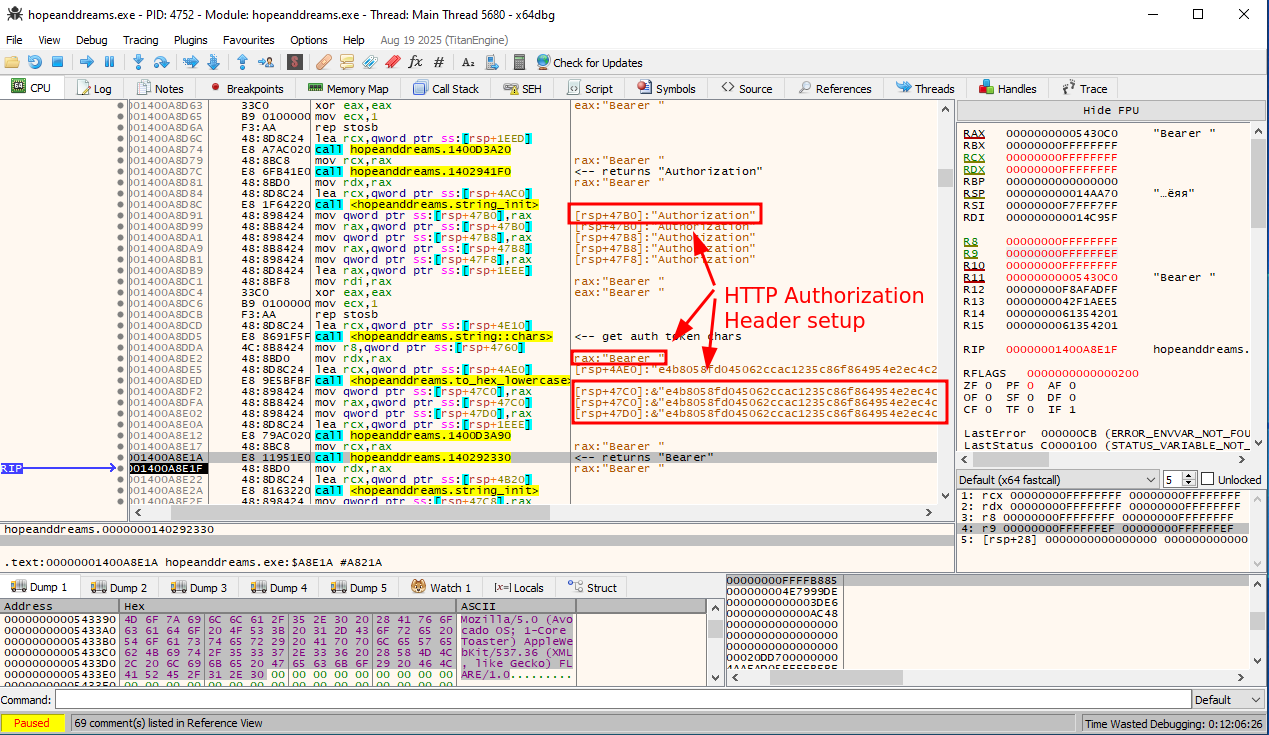1269x735 pixels.
Task: Click the Open file toolbar icon
Action: click(x=11, y=62)
